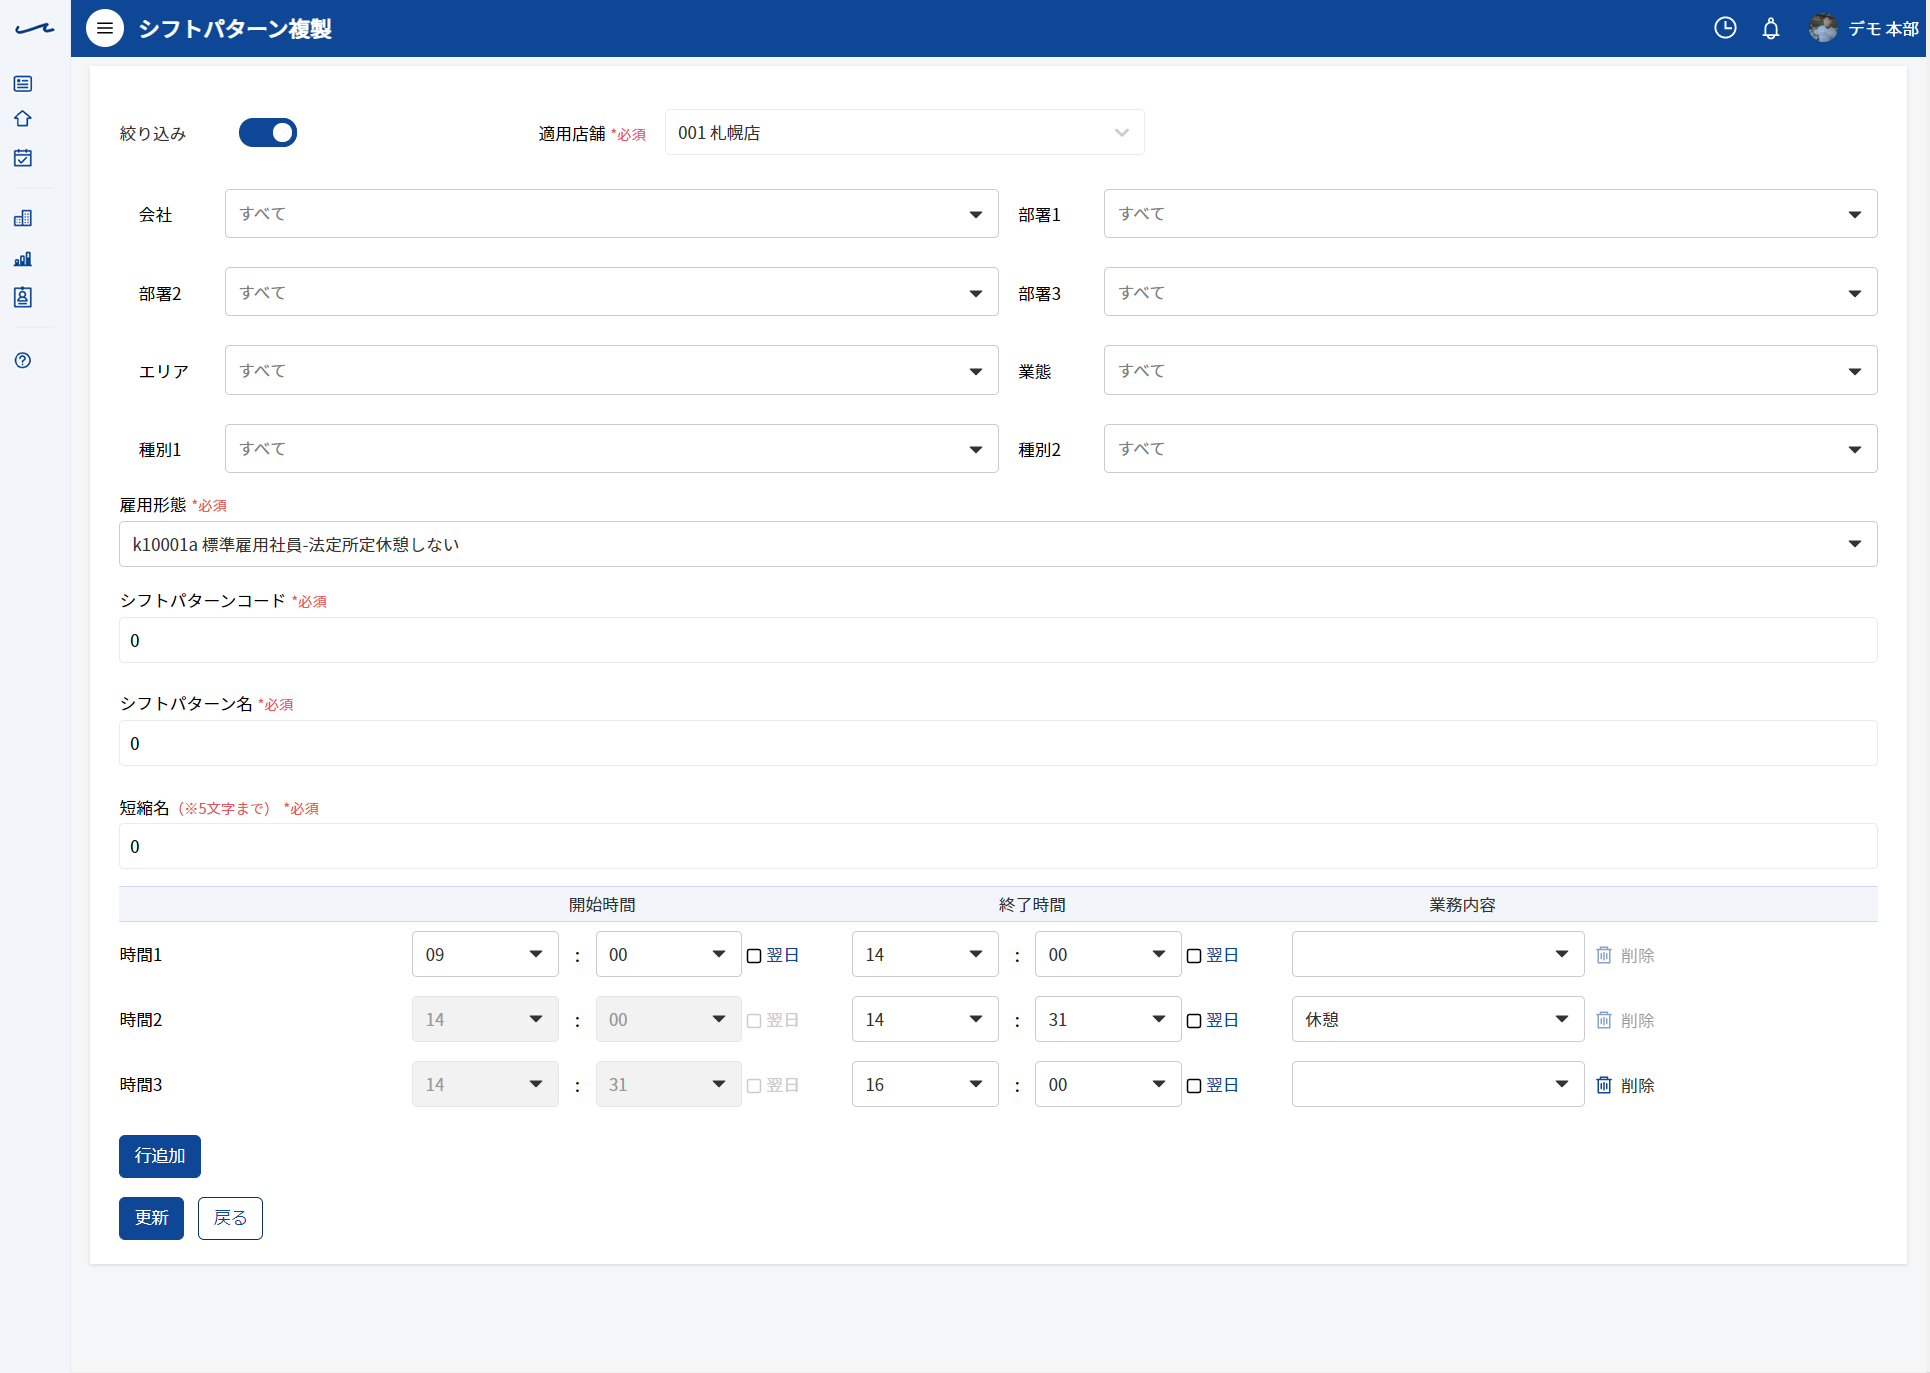This screenshot has height=1373, width=1930.
Task: Click the 開始時間 column header
Action: [602, 905]
